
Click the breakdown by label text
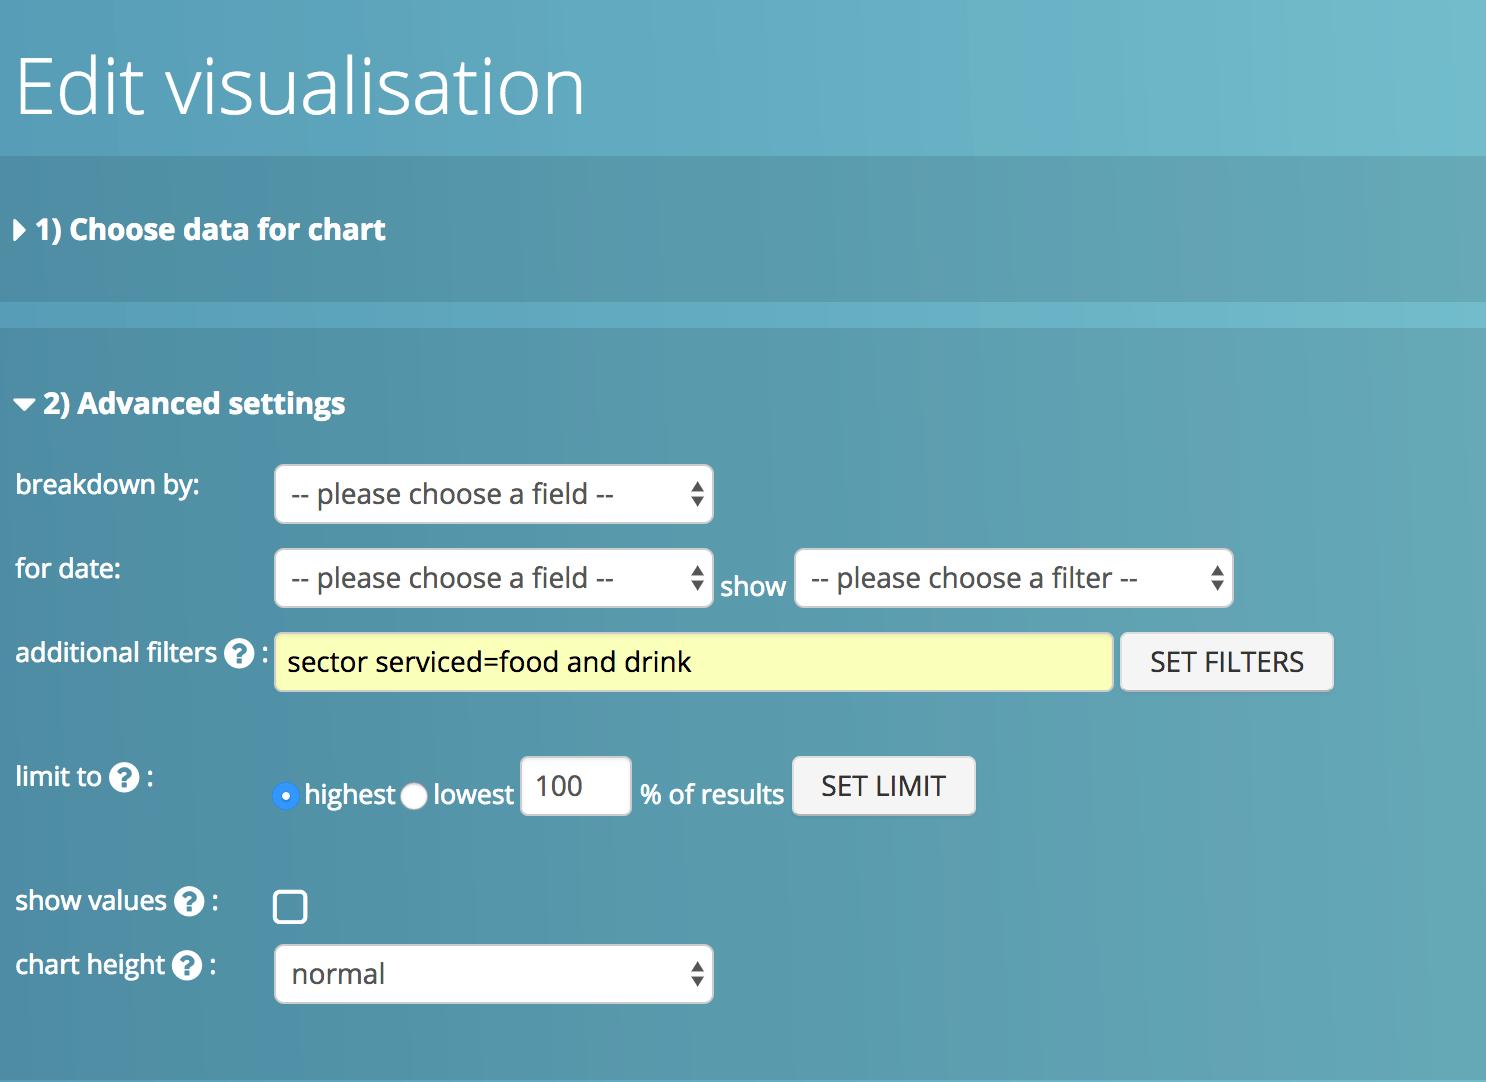click(x=107, y=485)
